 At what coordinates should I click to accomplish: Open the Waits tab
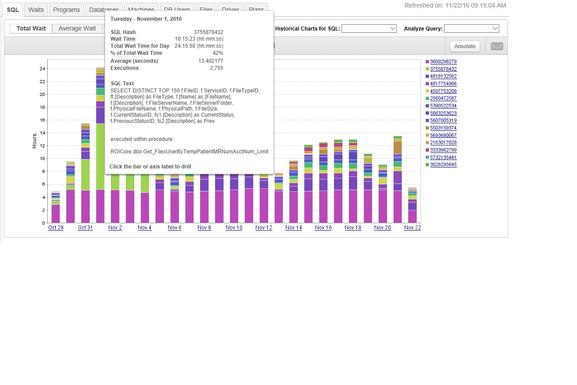(36, 10)
